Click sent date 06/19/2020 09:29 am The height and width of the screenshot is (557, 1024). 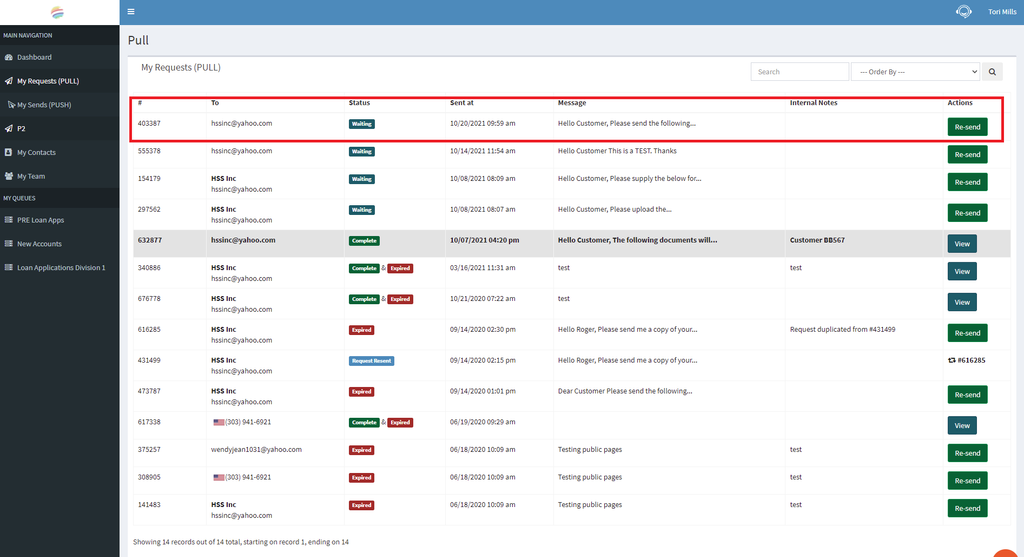483,422
